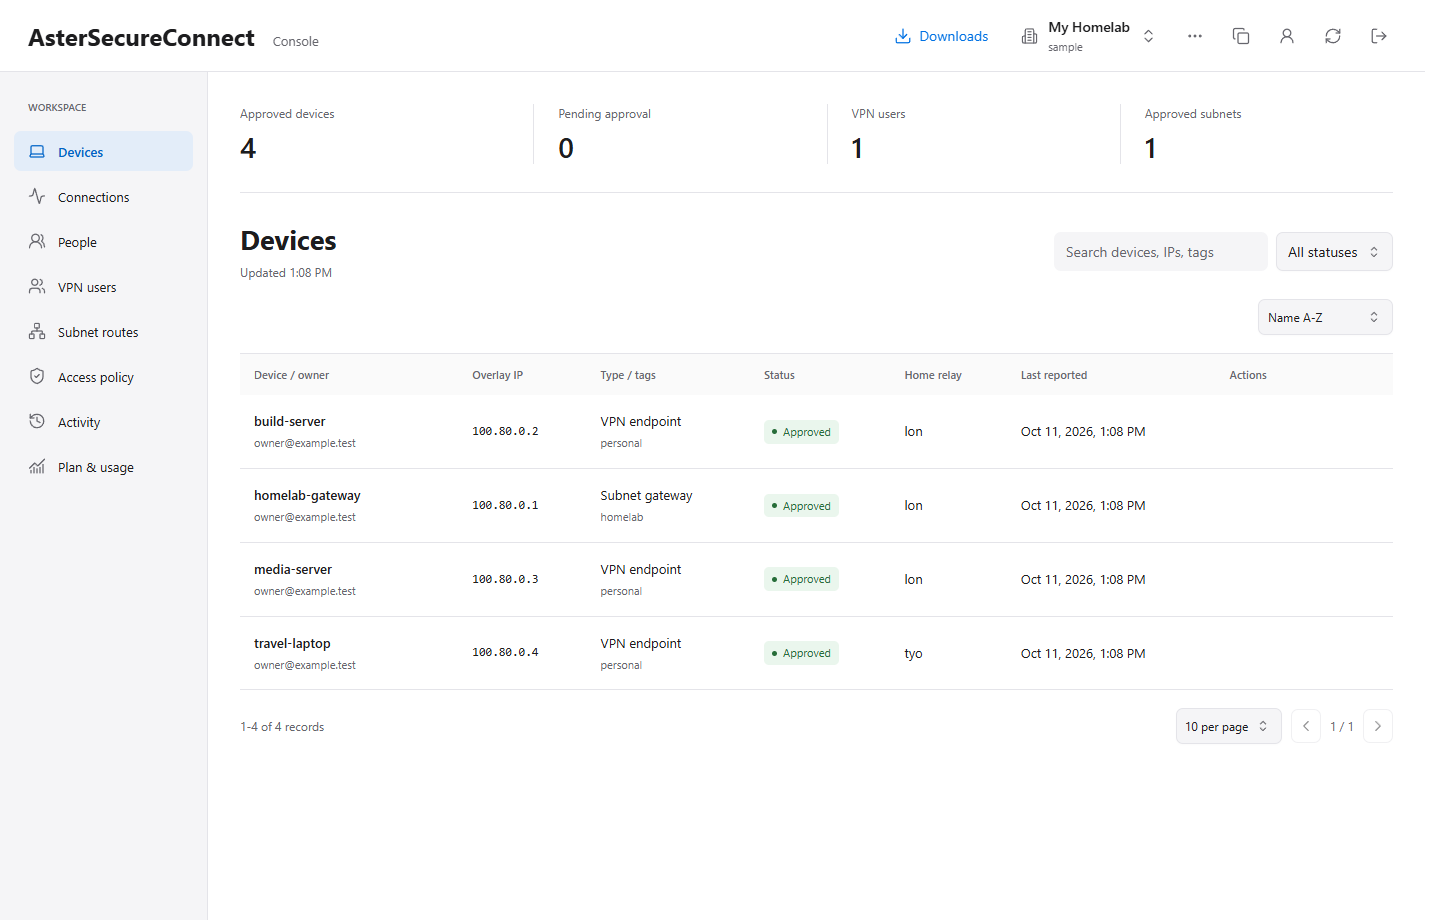Click overlay IP 100.80.0.1
This screenshot has height=920, width=1440.
pyautogui.click(x=505, y=505)
